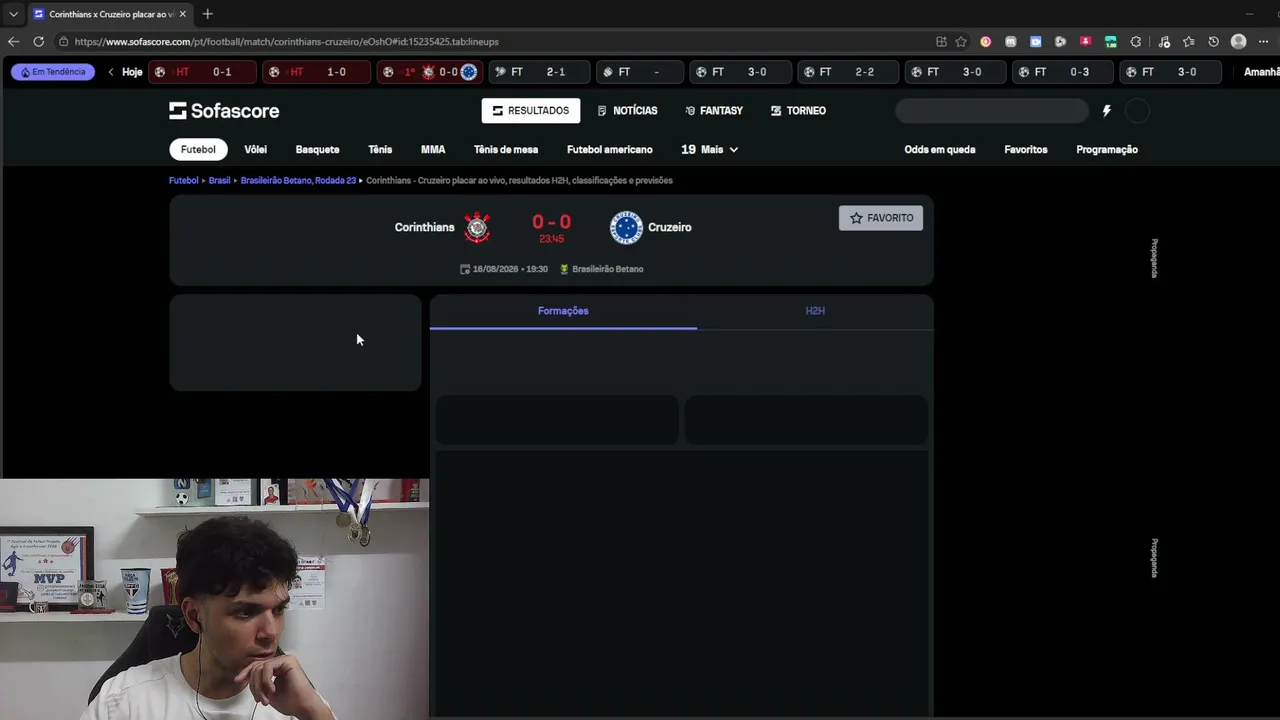Click the Em Tendência button

click(53, 72)
